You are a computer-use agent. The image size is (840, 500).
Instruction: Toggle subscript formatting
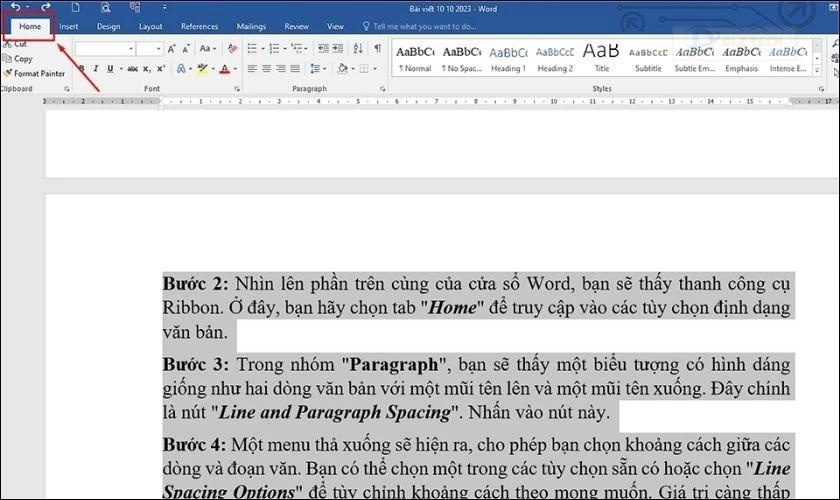pyautogui.click(x=146, y=69)
